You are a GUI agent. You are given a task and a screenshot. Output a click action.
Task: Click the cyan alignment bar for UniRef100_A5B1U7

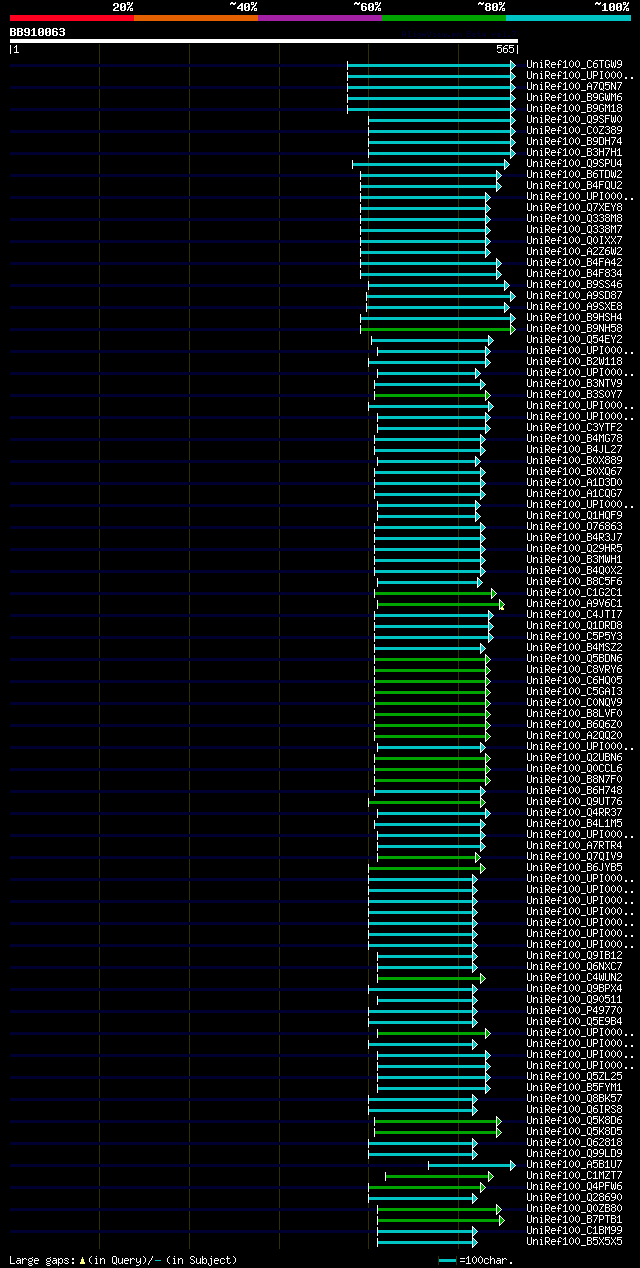coord(472,1164)
